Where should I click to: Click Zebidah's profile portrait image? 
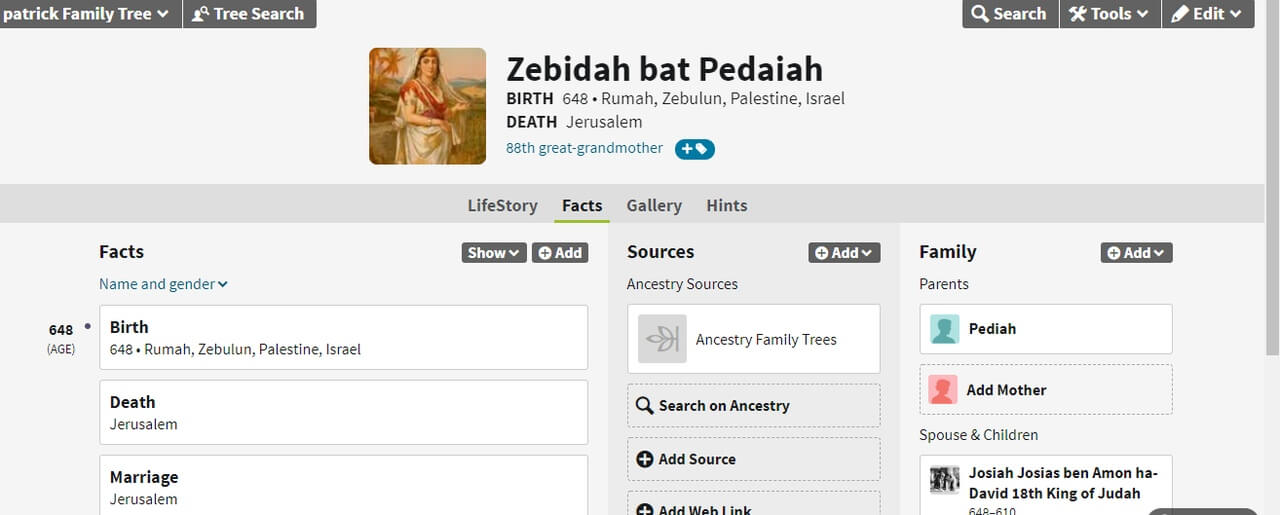point(427,106)
